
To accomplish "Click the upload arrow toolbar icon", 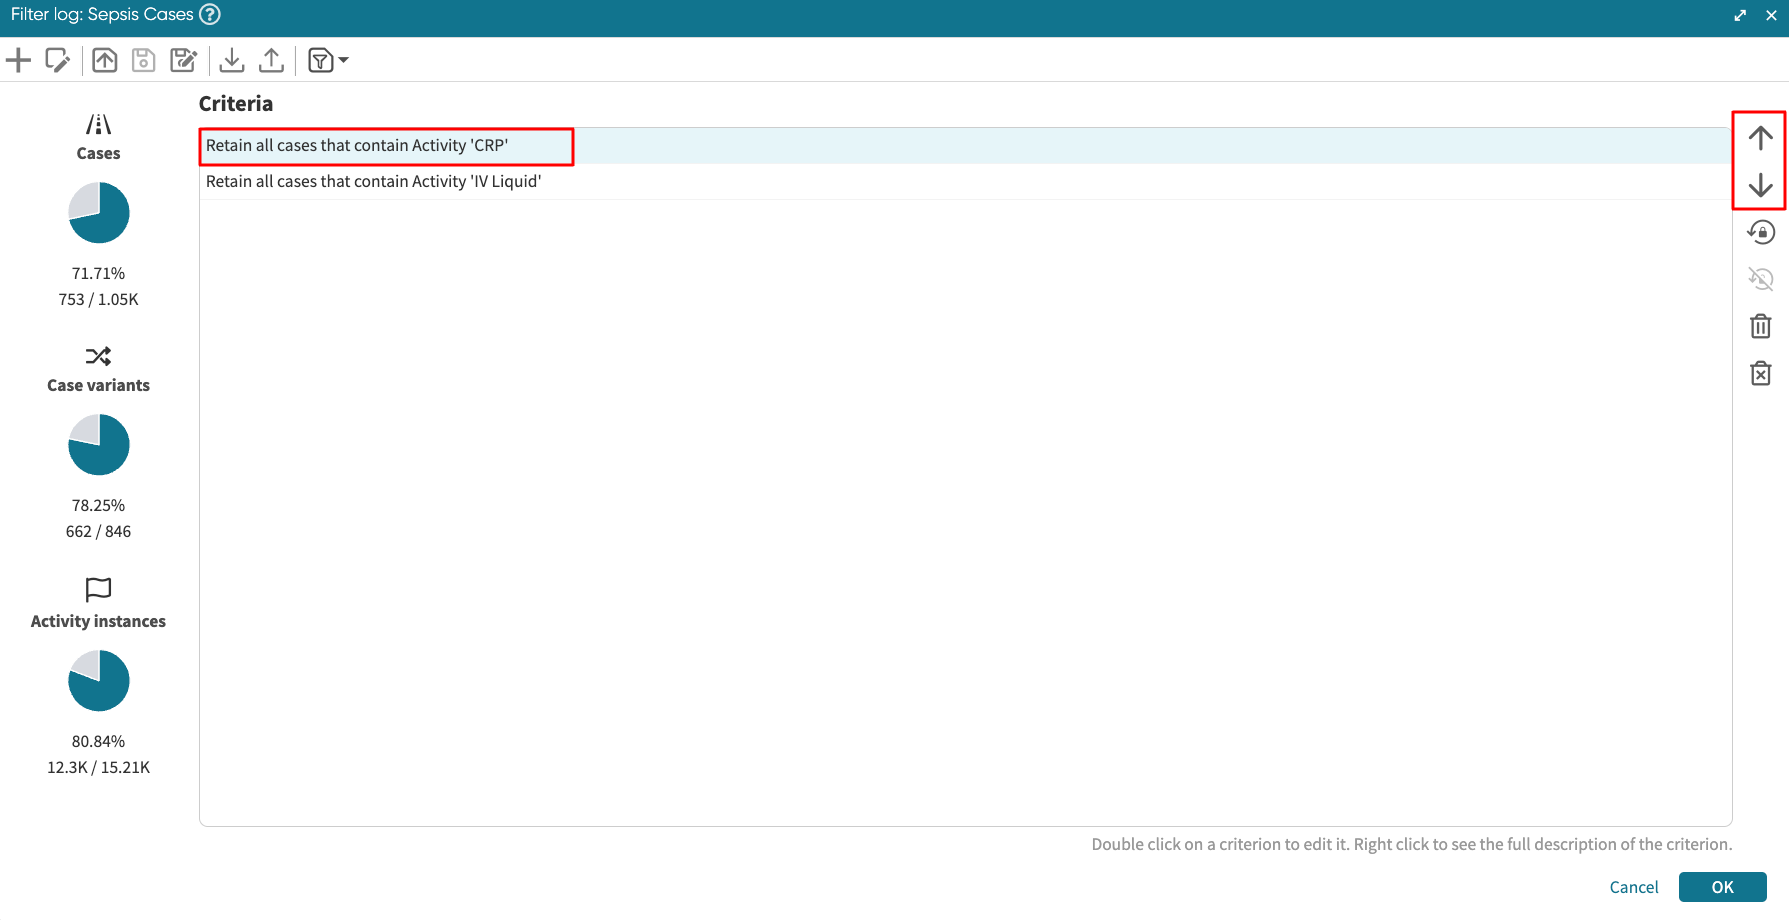I will click(271, 61).
